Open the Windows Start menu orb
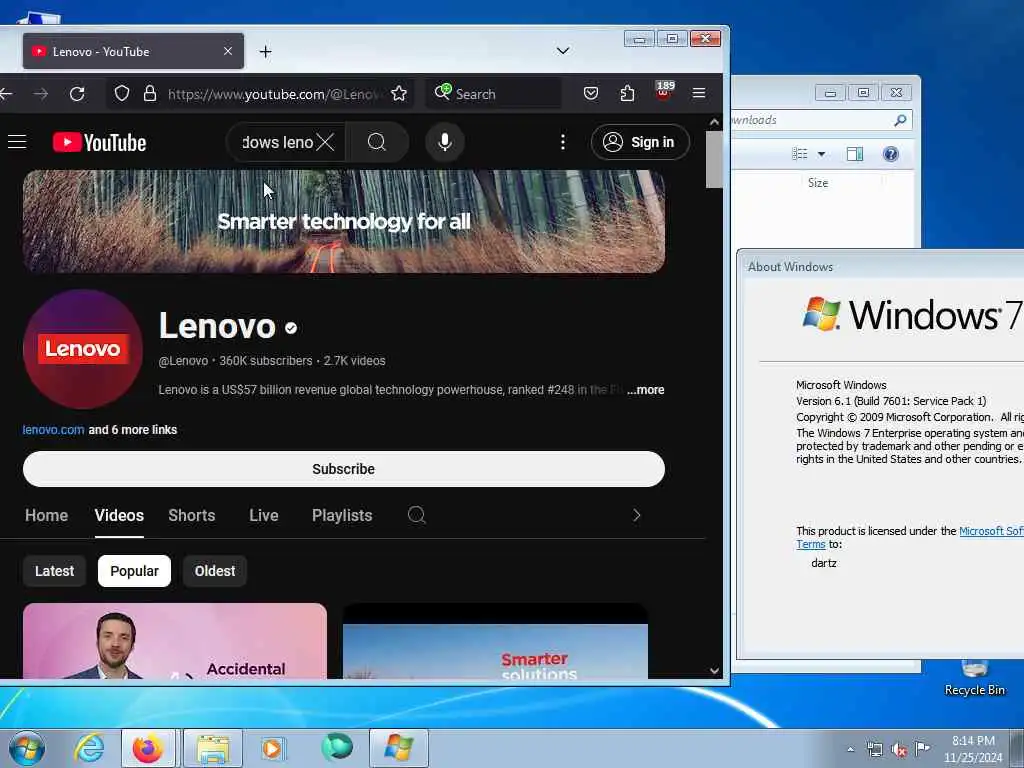The width and height of the screenshot is (1024, 768). pos(27,748)
